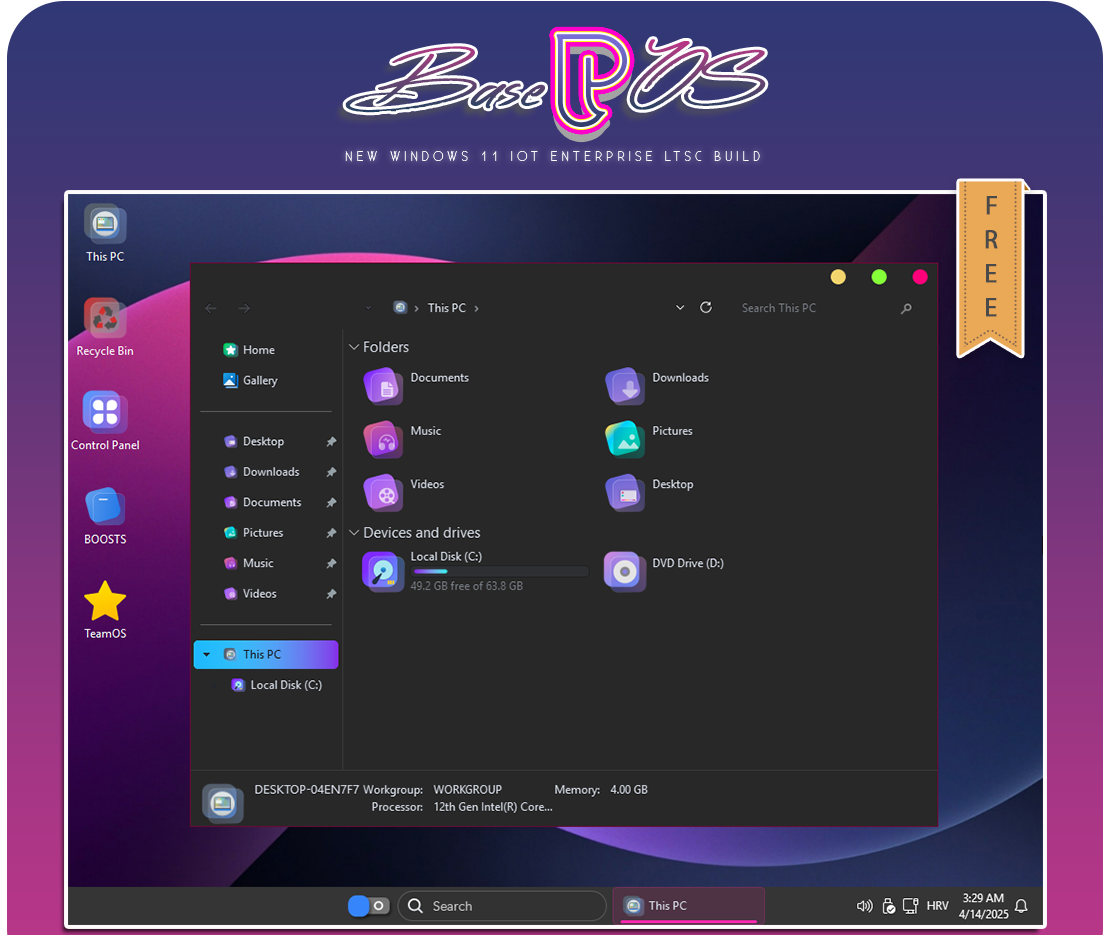This screenshot has width=1110, height=935.
Task: Click "49.2 GB free of 63.8 GB" text
Action: coord(467,586)
